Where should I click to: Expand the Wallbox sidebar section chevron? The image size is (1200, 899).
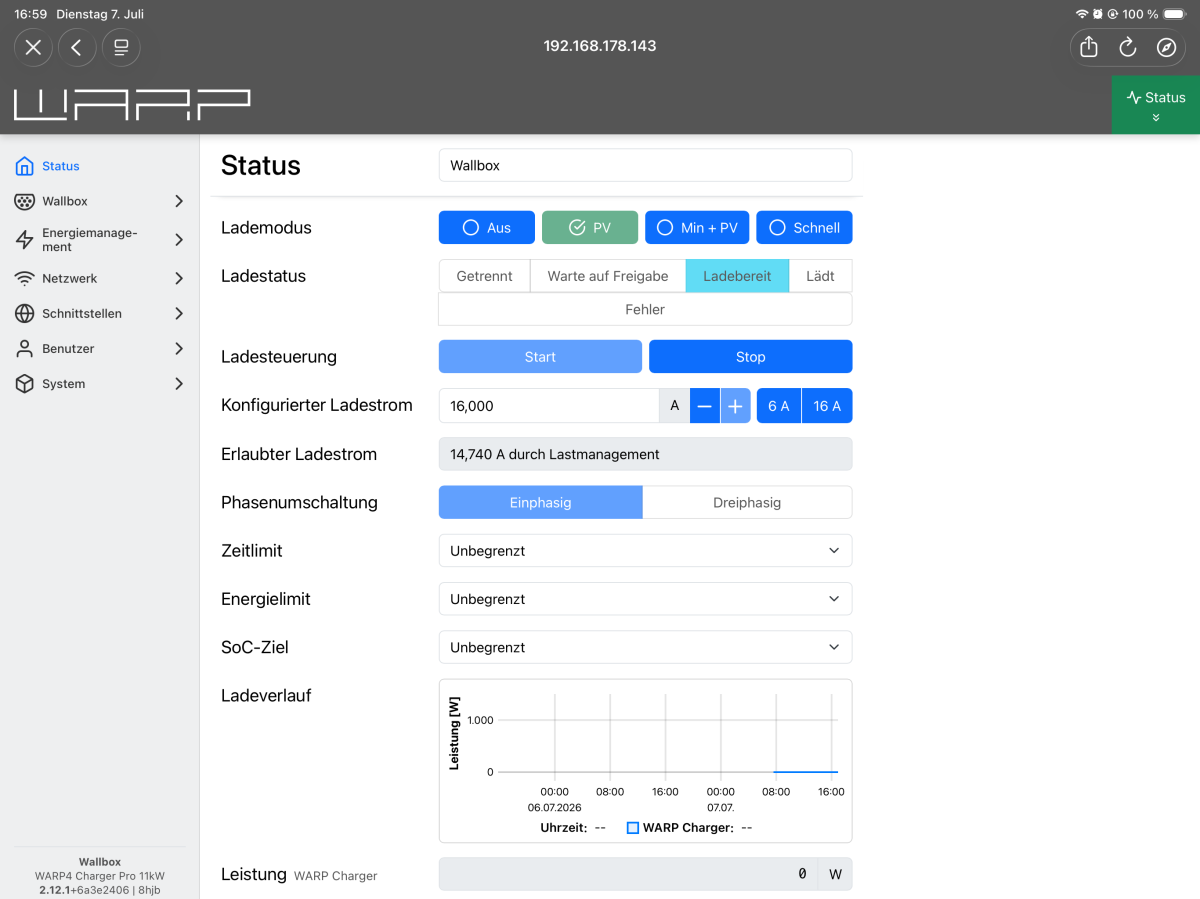click(179, 201)
